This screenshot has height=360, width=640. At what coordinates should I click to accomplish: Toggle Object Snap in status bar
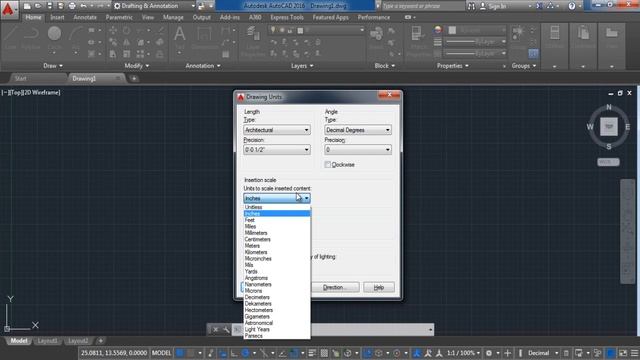(x=294, y=353)
